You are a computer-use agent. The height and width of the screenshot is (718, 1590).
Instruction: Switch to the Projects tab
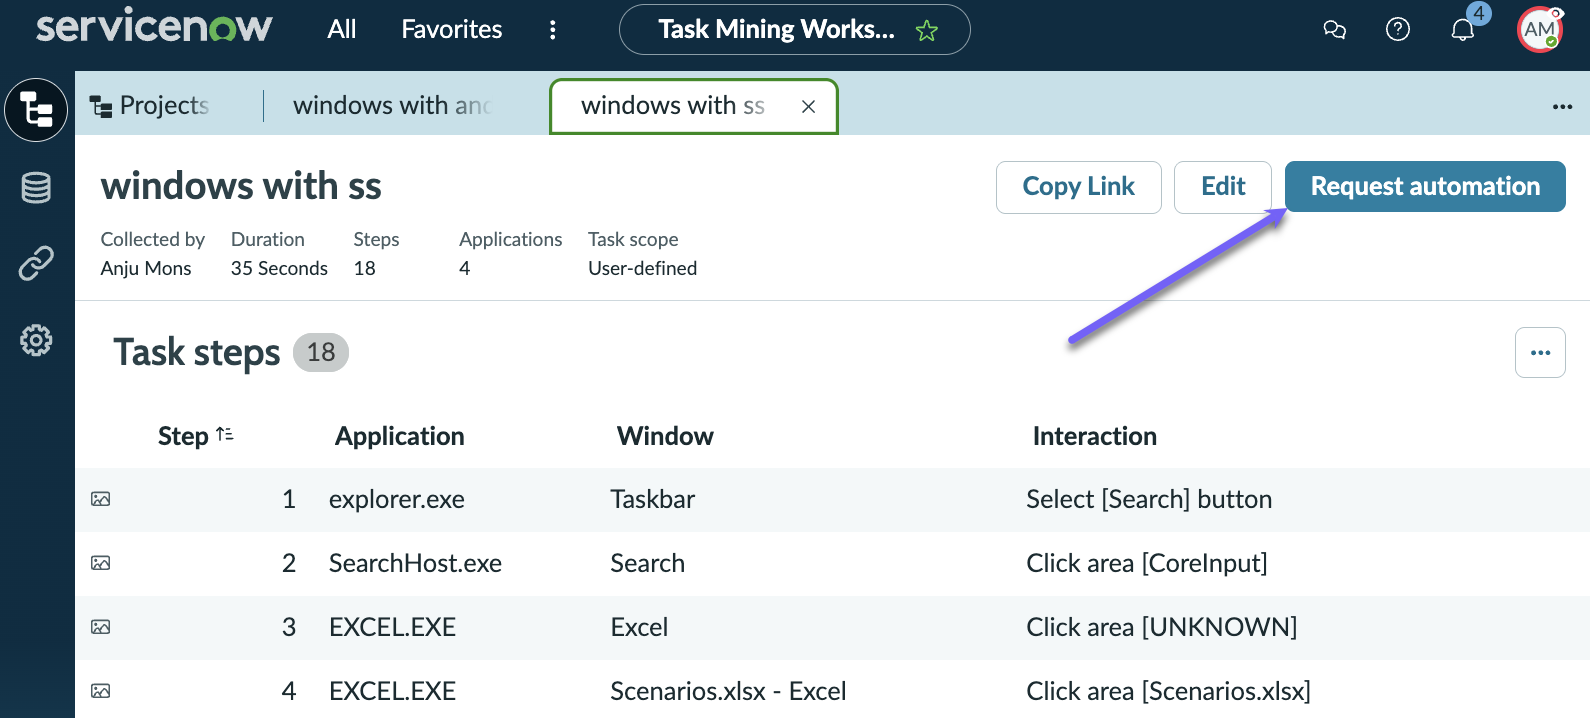[x=150, y=105]
